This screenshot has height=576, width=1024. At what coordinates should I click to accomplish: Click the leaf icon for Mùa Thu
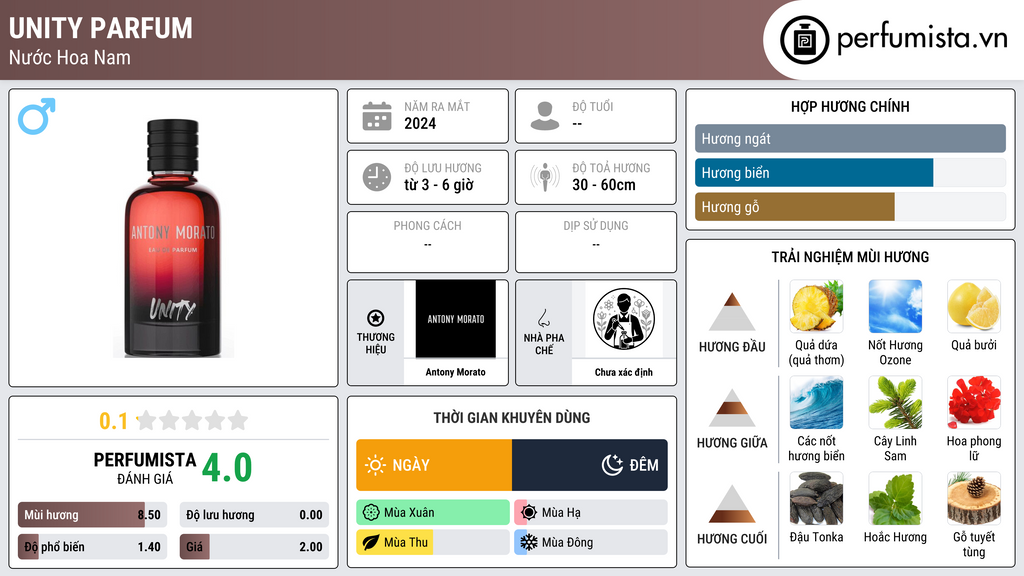tap(371, 542)
